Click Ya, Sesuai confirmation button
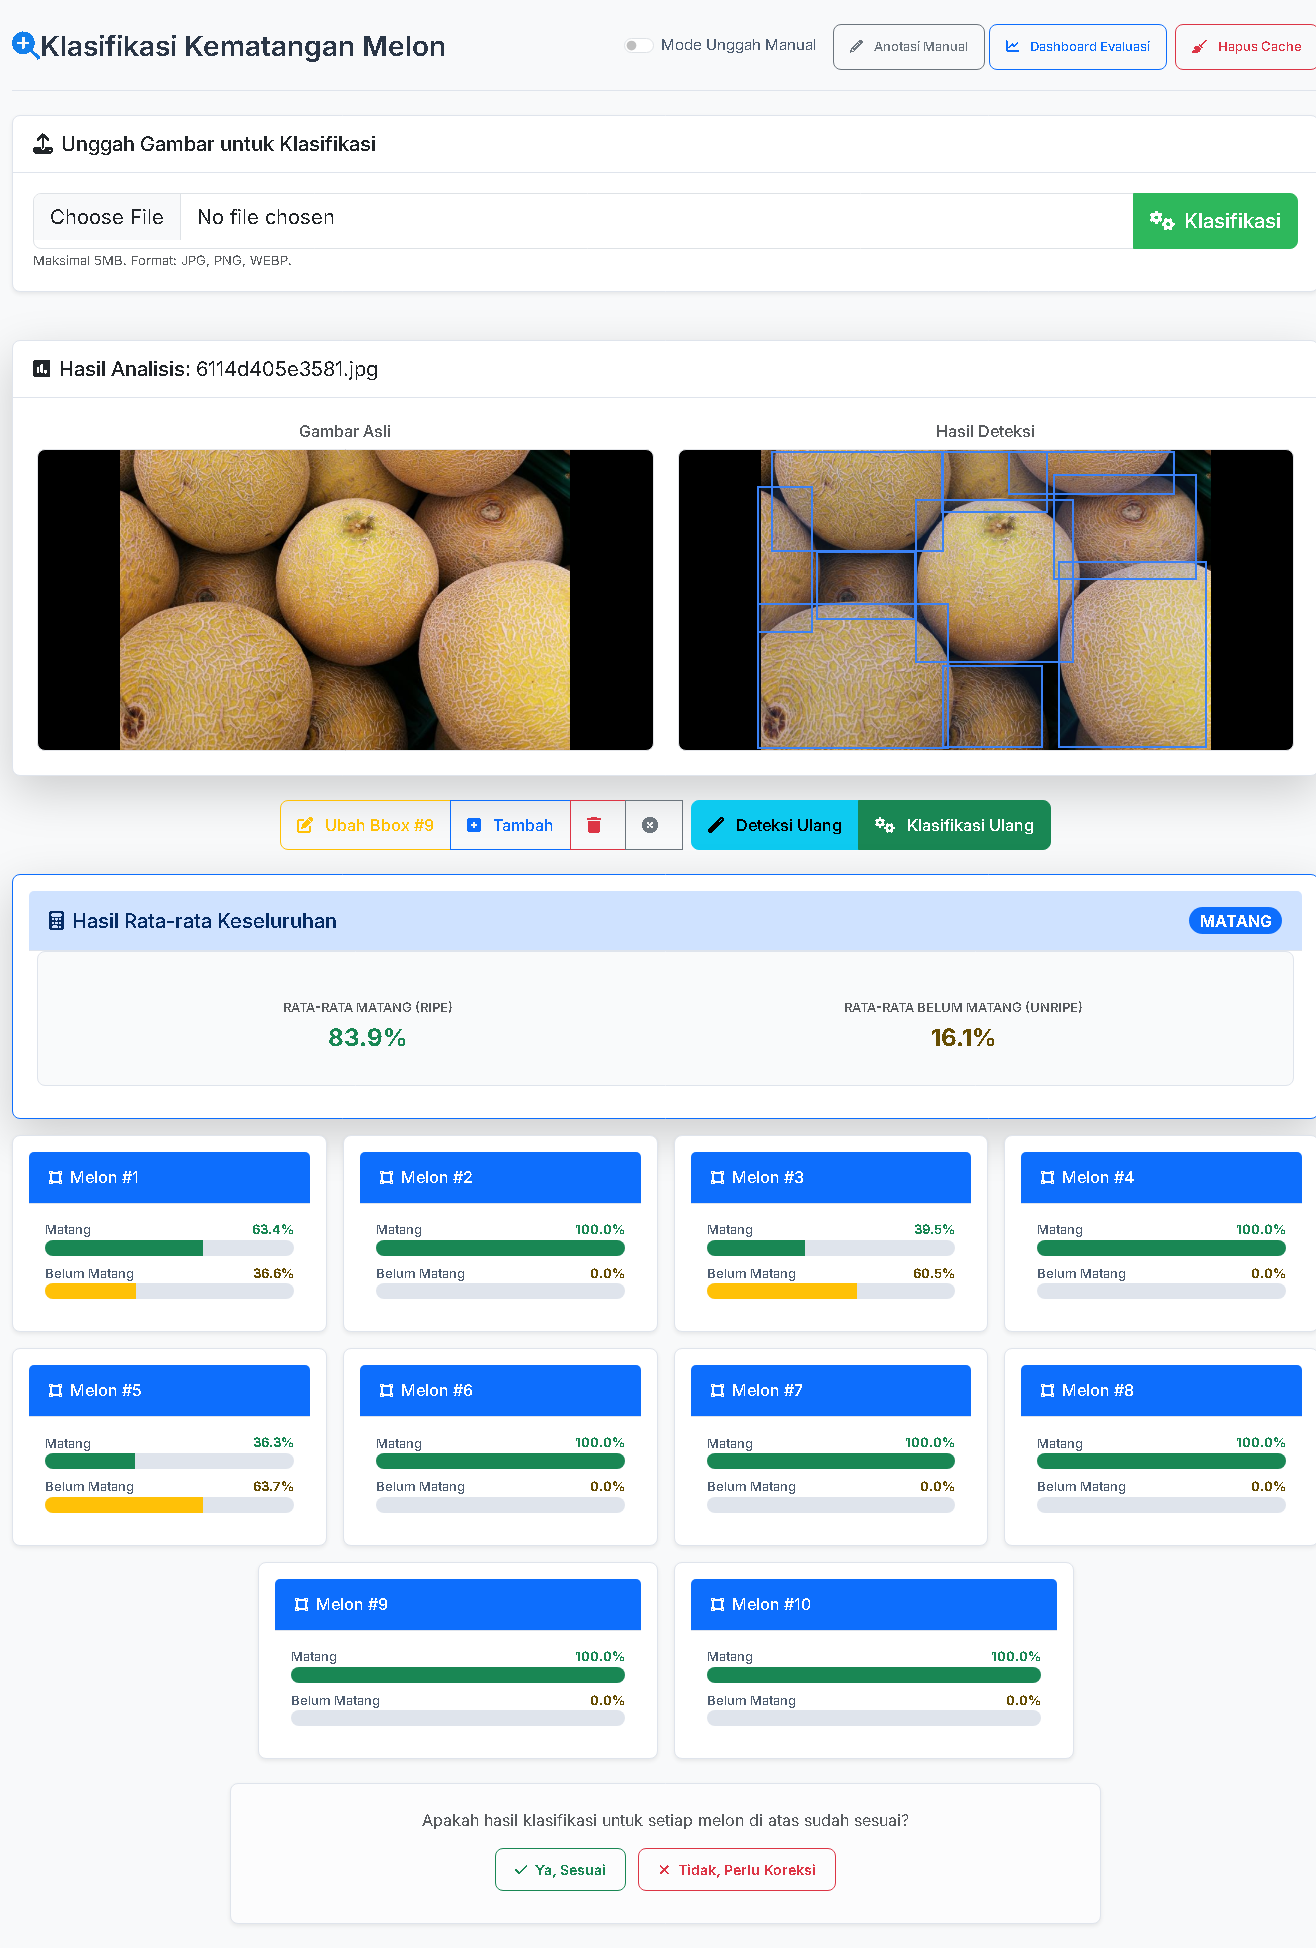This screenshot has height=1948, width=1316. (x=560, y=1870)
